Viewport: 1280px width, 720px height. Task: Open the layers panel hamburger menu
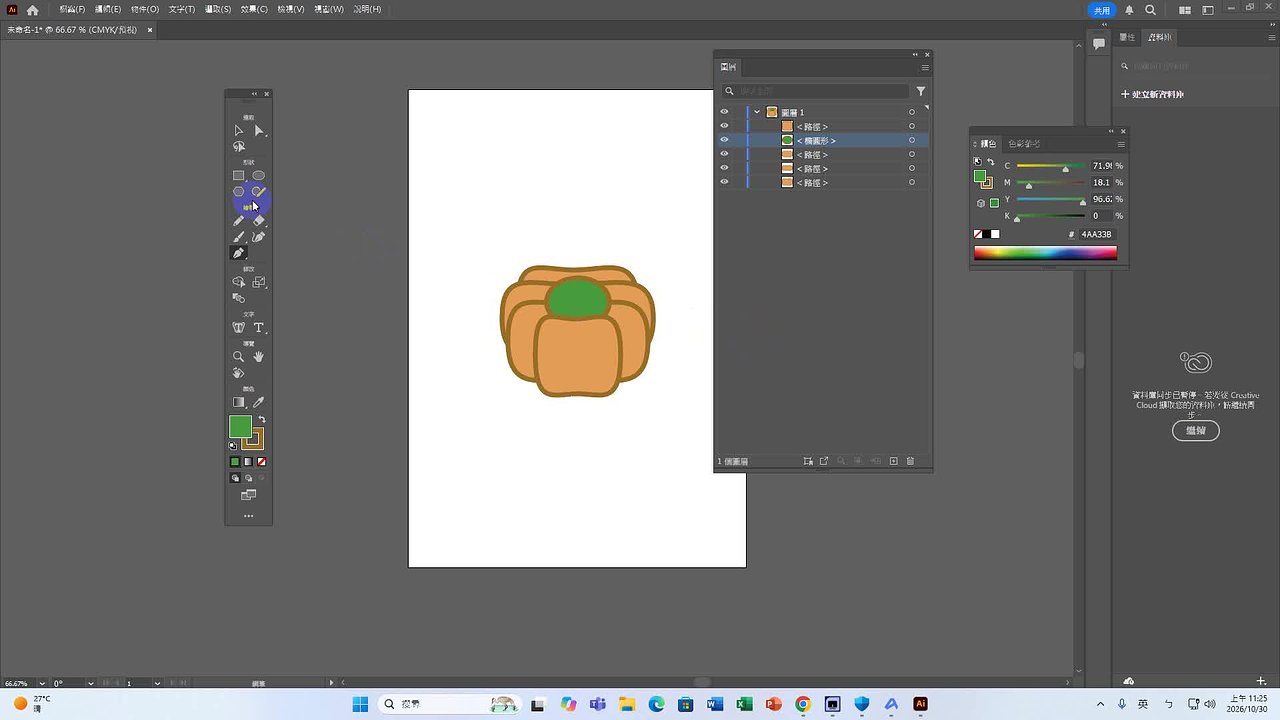point(925,67)
